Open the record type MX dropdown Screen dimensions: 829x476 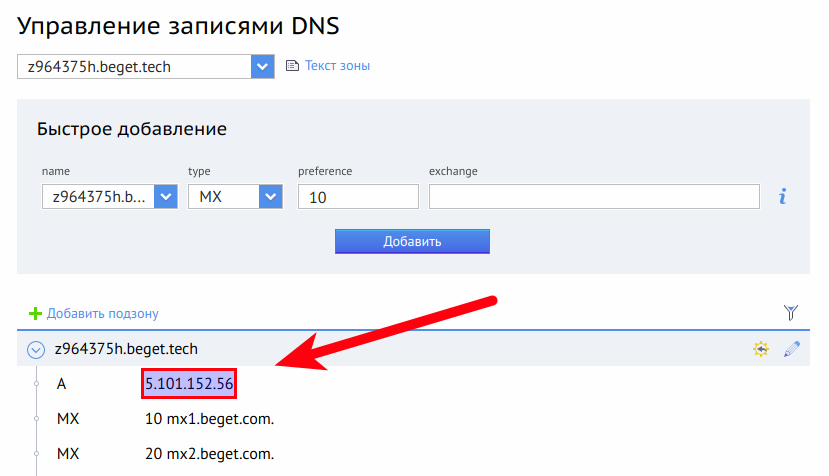tap(271, 197)
